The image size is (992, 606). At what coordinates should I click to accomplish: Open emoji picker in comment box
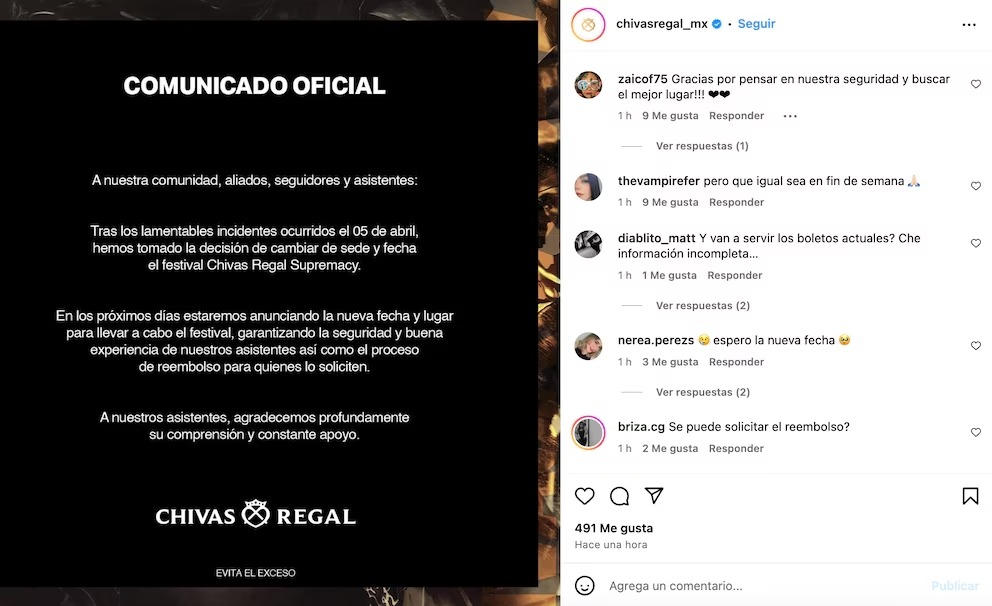pyautogui.click(x=585, y=586)
